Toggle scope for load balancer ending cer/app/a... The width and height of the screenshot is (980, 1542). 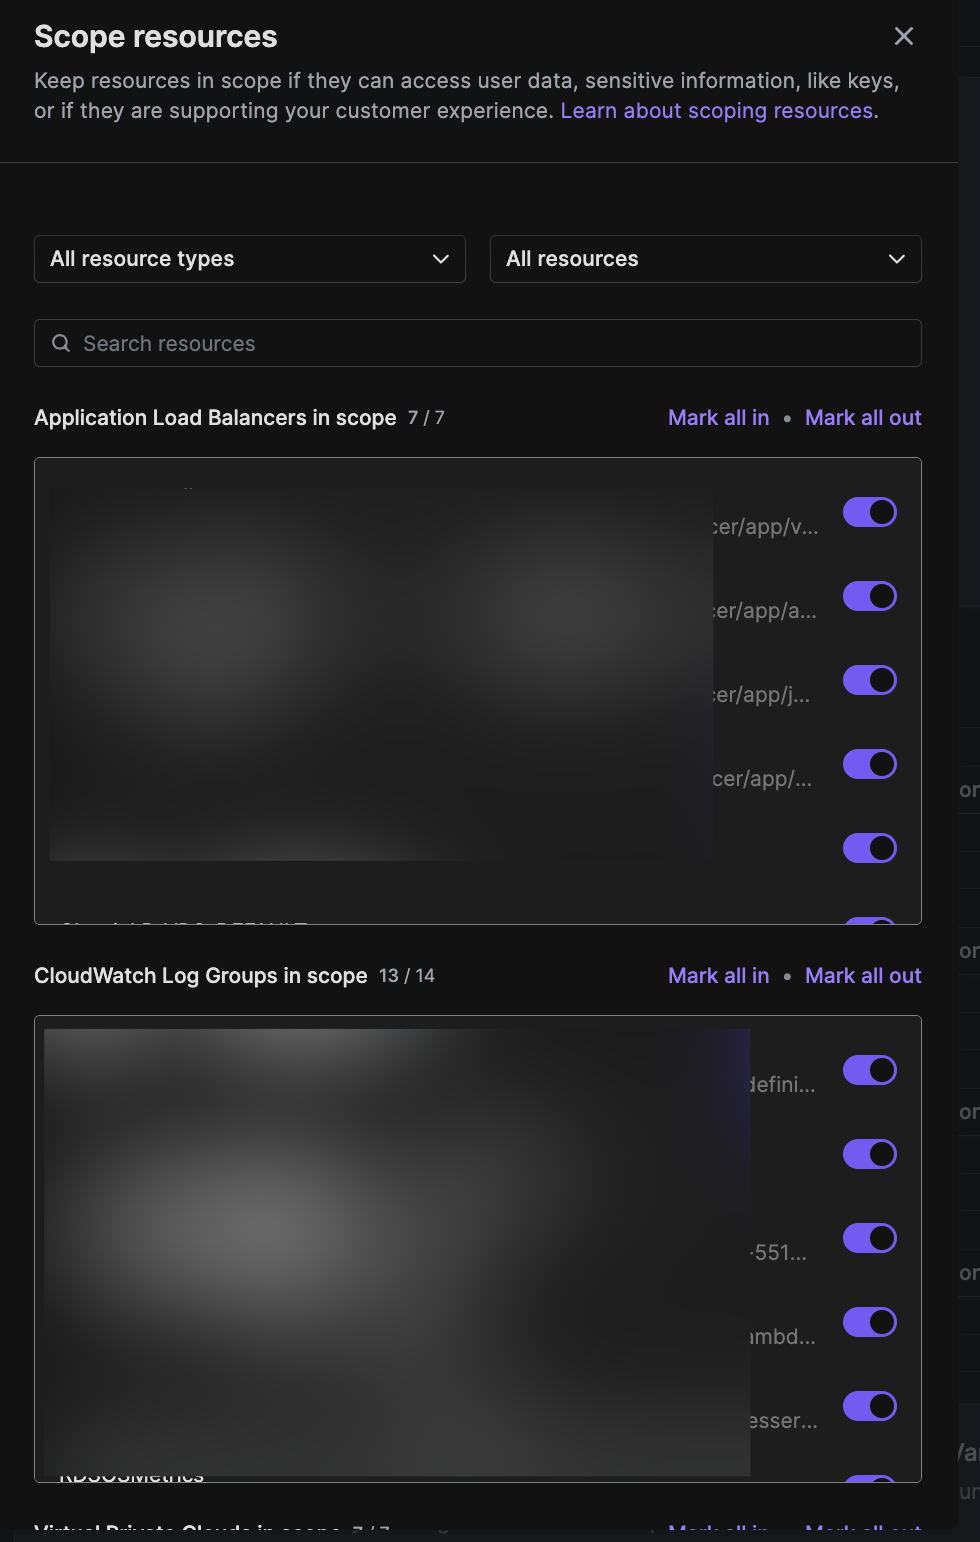(x=870, y=596)
